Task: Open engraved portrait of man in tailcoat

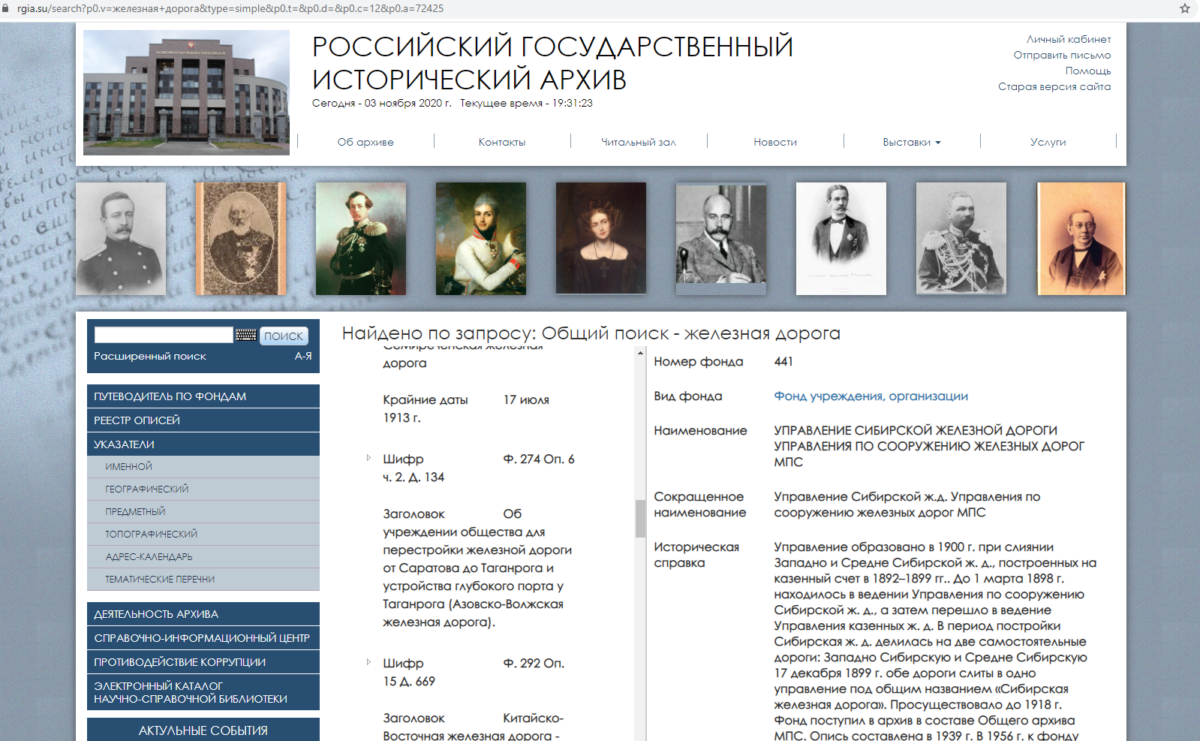Action: (x=841, y=238)
